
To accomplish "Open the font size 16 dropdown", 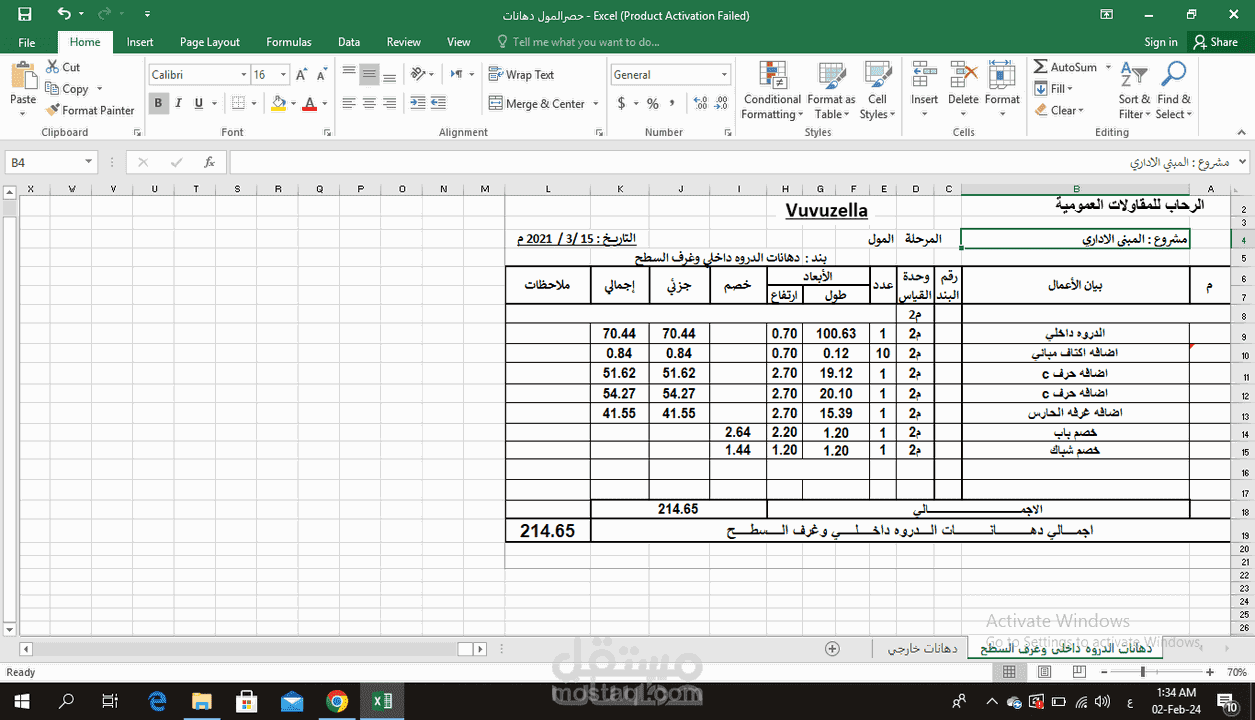I will pyautogui.click(x=284, y=75).
